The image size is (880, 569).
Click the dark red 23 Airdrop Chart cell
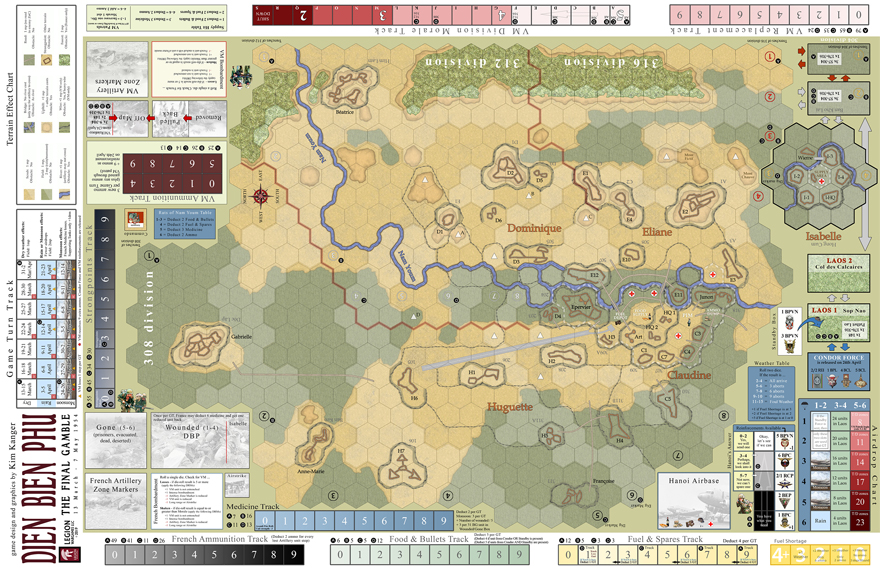tap(860, 521)
